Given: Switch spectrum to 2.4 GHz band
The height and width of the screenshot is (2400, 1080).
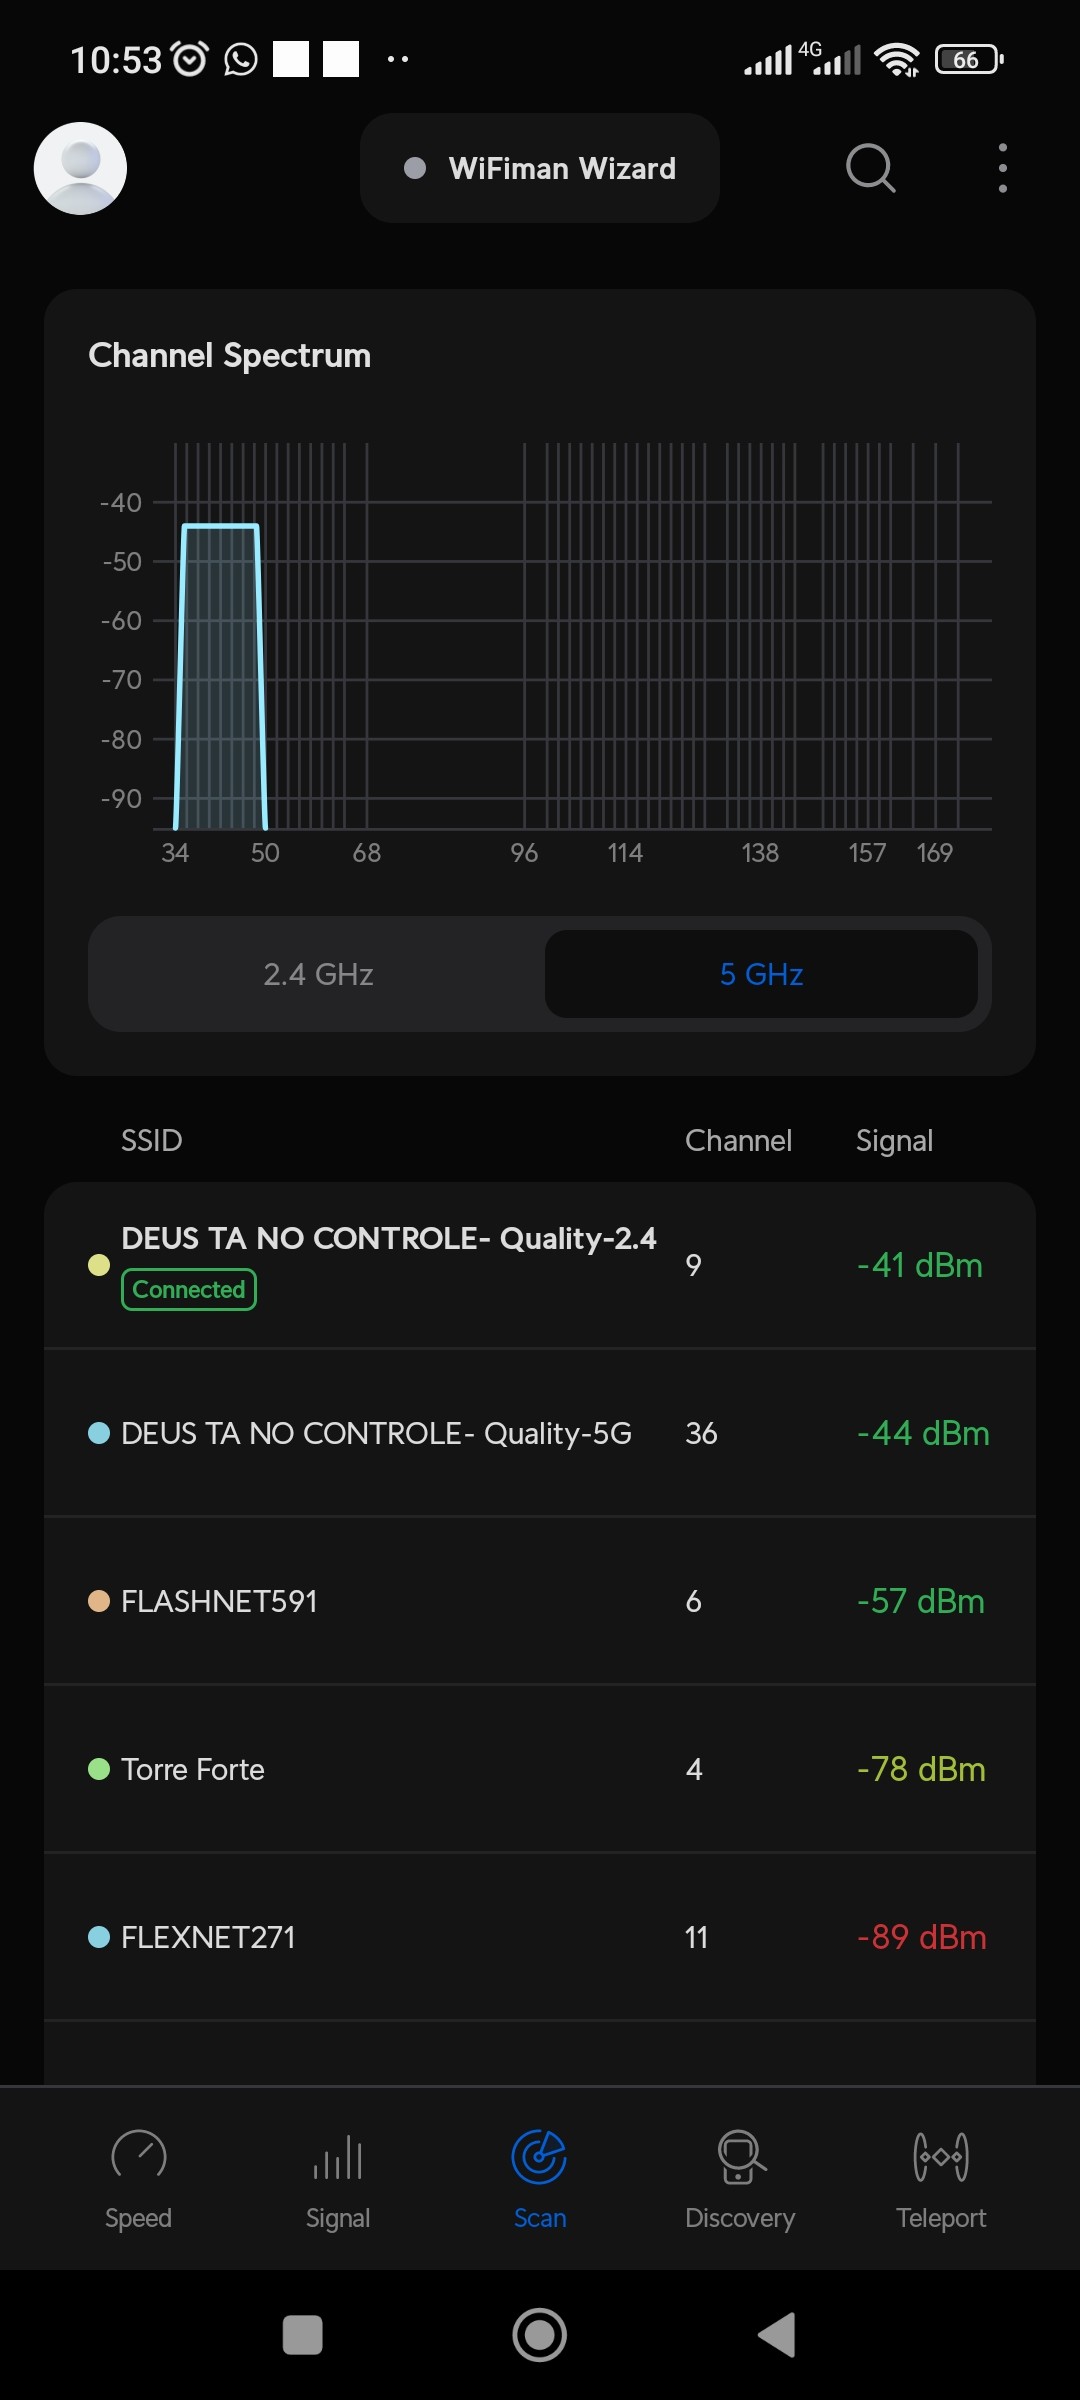Looking at the screenshot, I should click(318, 974).
